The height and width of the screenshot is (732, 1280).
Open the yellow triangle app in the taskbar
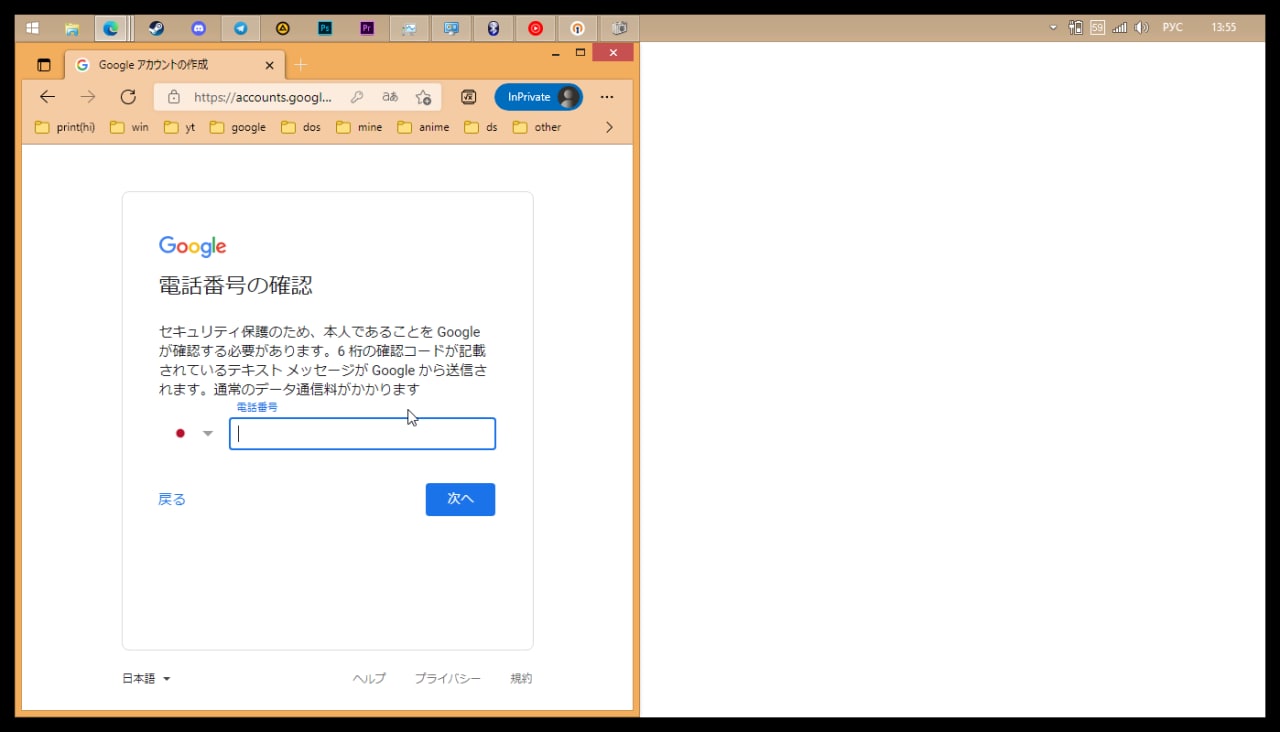[283, 28]
